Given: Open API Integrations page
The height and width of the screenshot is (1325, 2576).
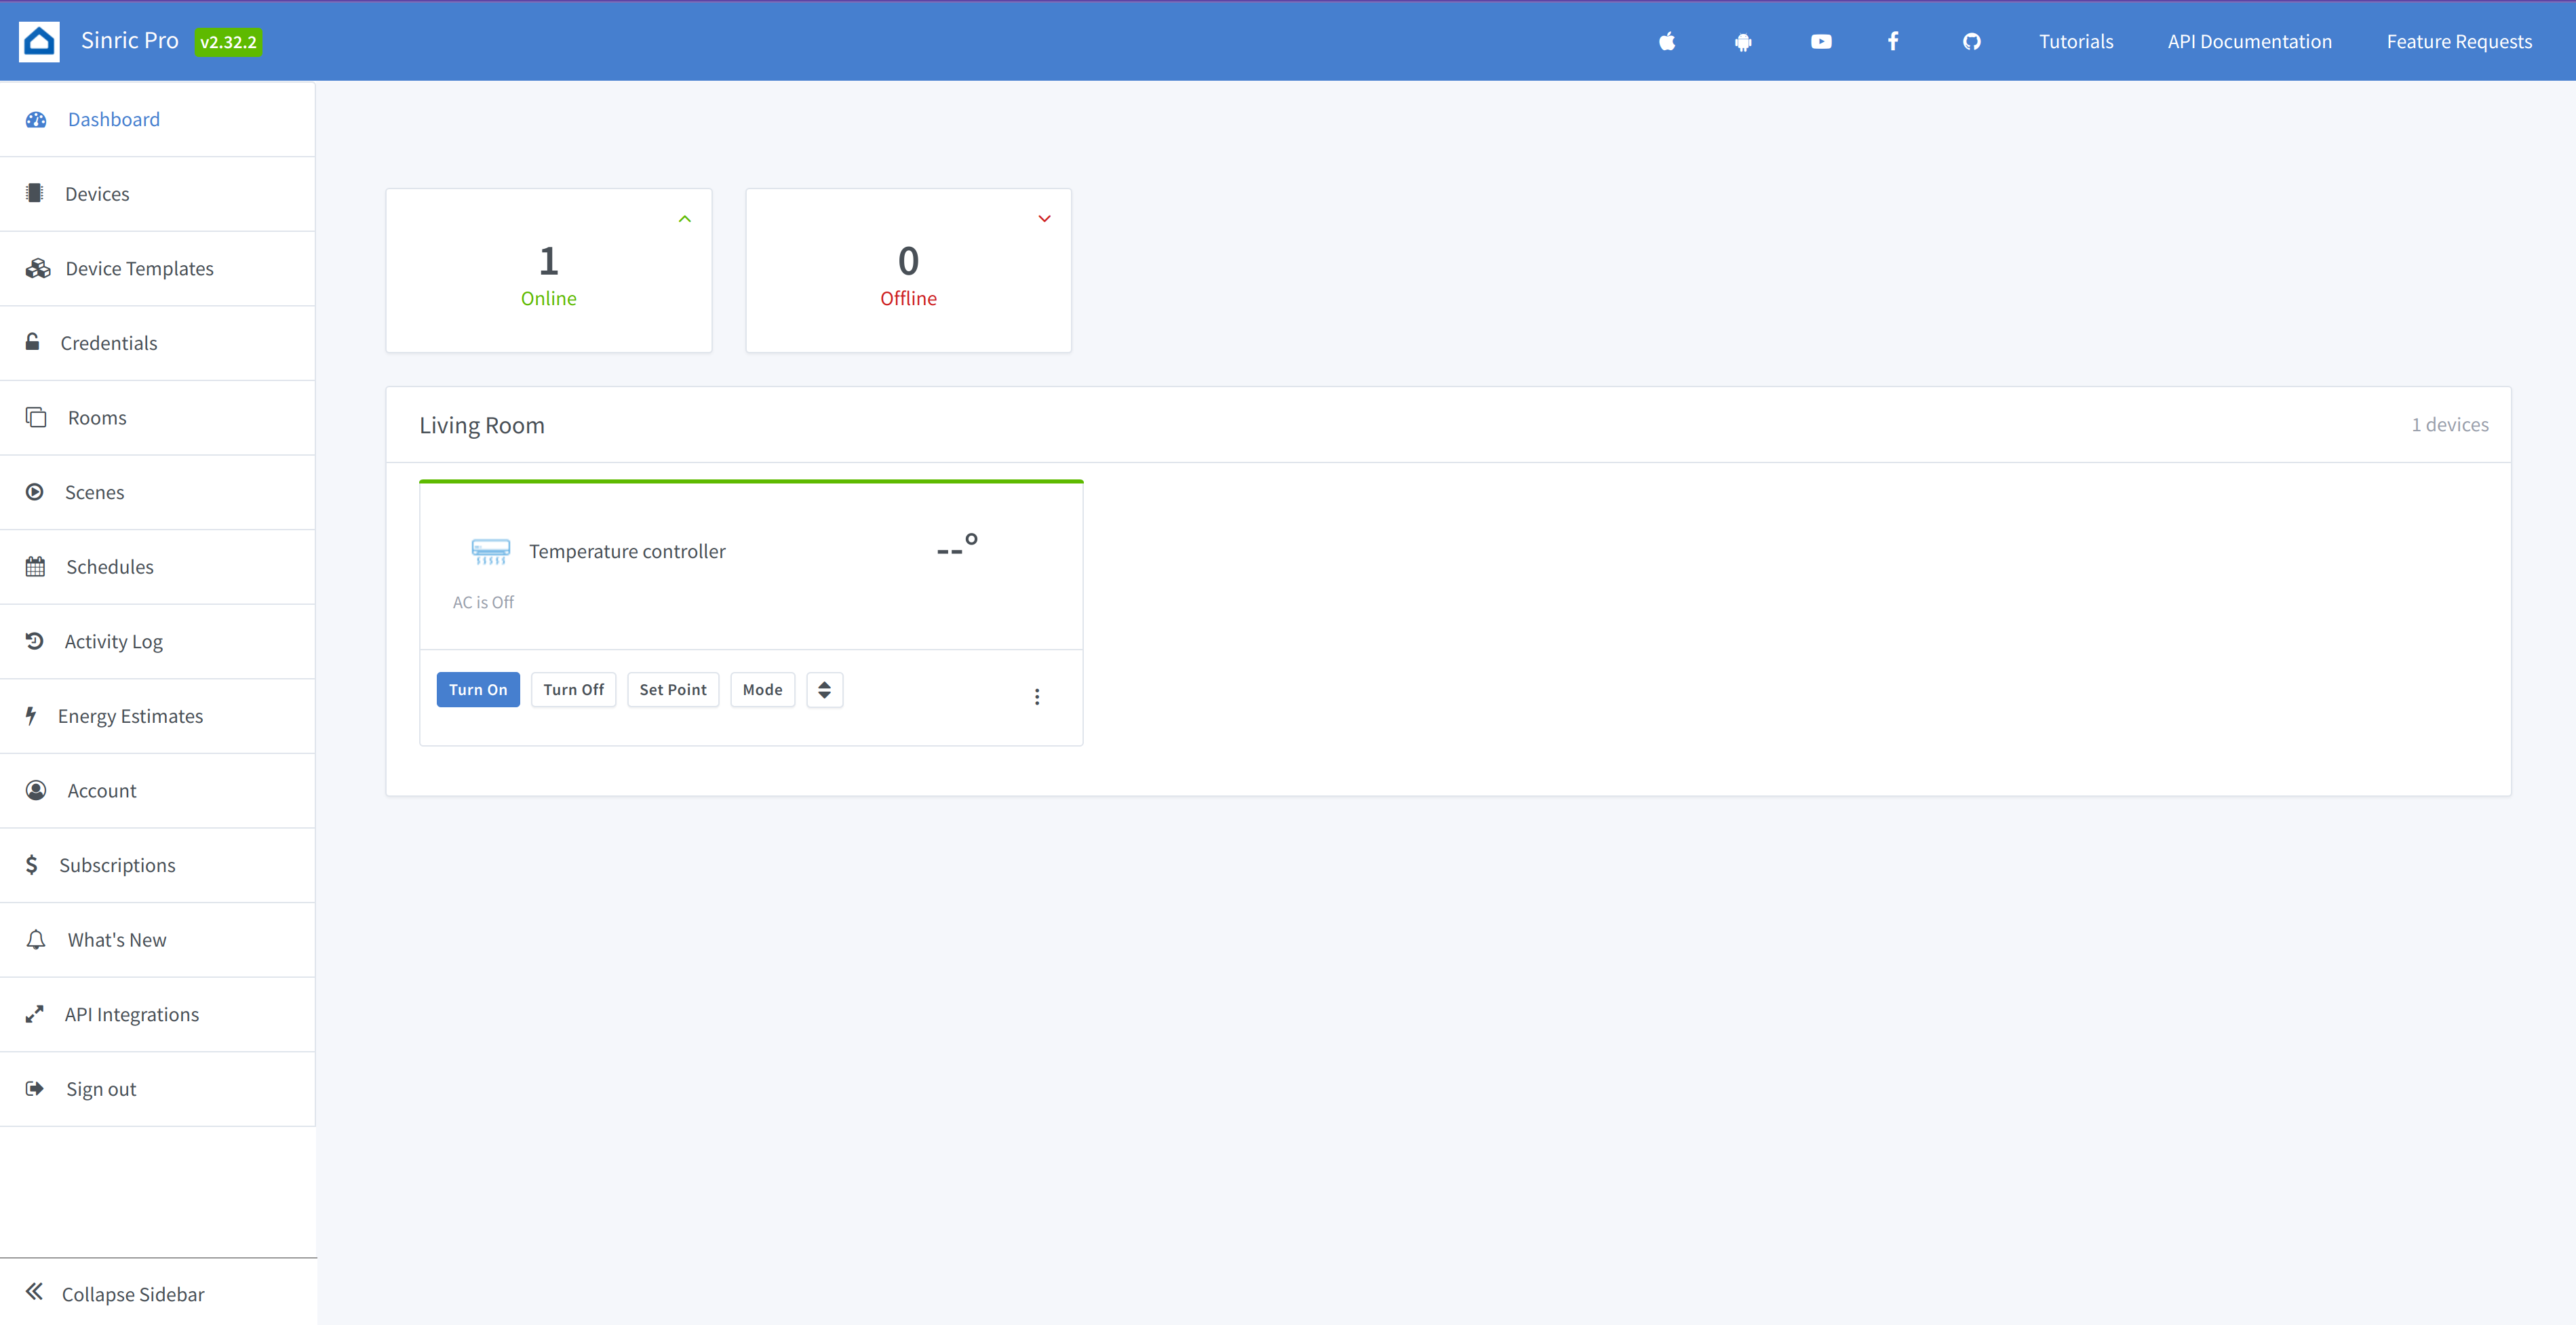Looking at the screenshot, I should [x=158, y=1014].
